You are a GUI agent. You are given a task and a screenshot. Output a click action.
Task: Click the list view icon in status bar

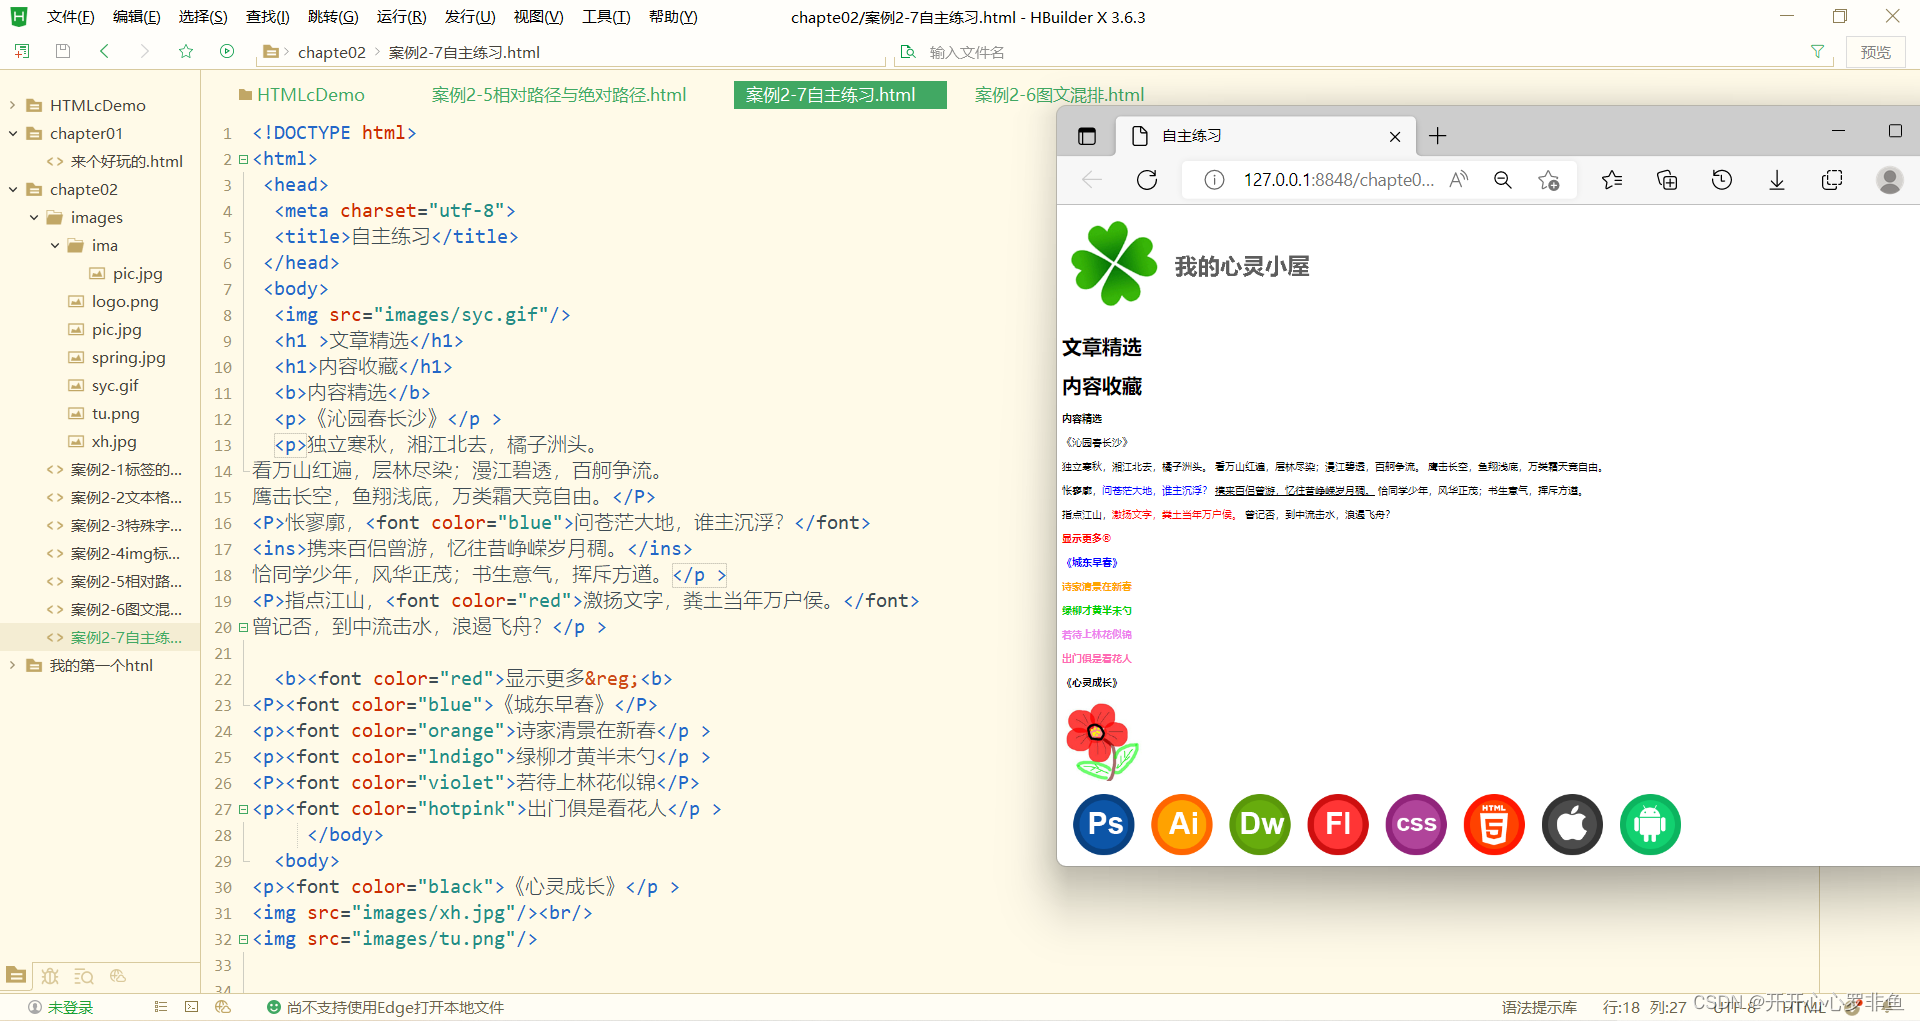point(160,1007)
